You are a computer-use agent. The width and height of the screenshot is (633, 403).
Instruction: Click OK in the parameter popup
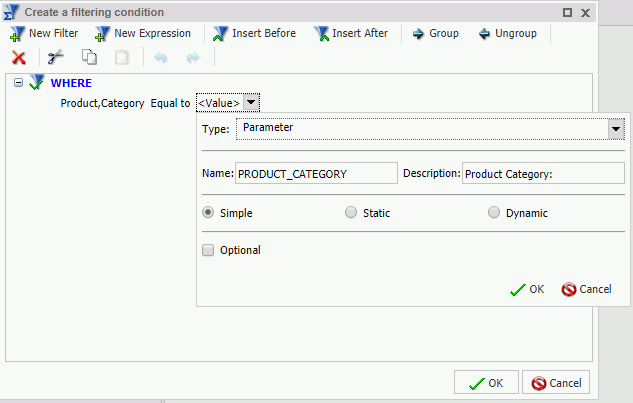click(527, 289)
